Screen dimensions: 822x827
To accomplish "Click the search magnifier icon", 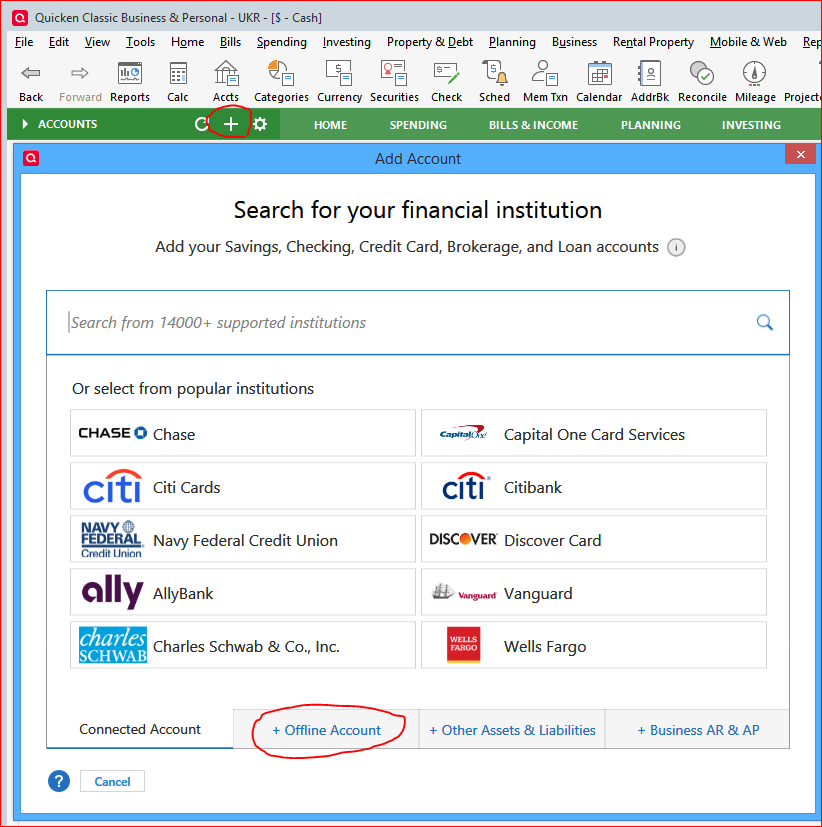I will pos(765,322).
